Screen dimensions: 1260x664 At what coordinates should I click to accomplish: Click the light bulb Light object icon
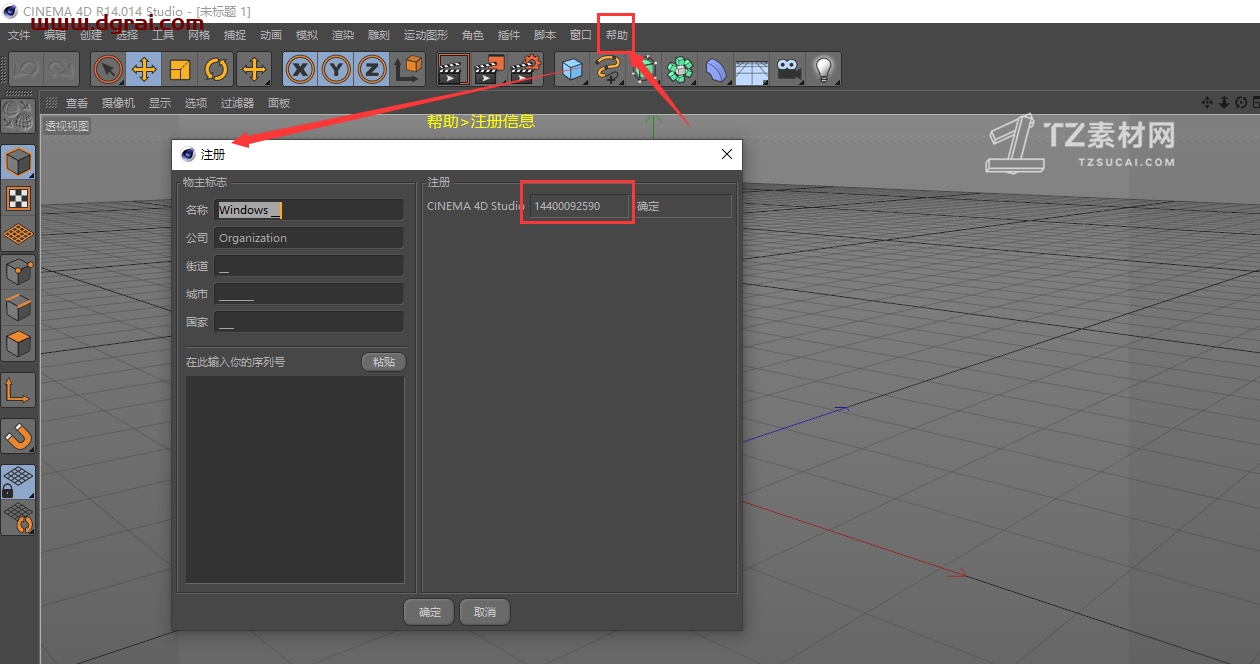[x=823, y=70]
